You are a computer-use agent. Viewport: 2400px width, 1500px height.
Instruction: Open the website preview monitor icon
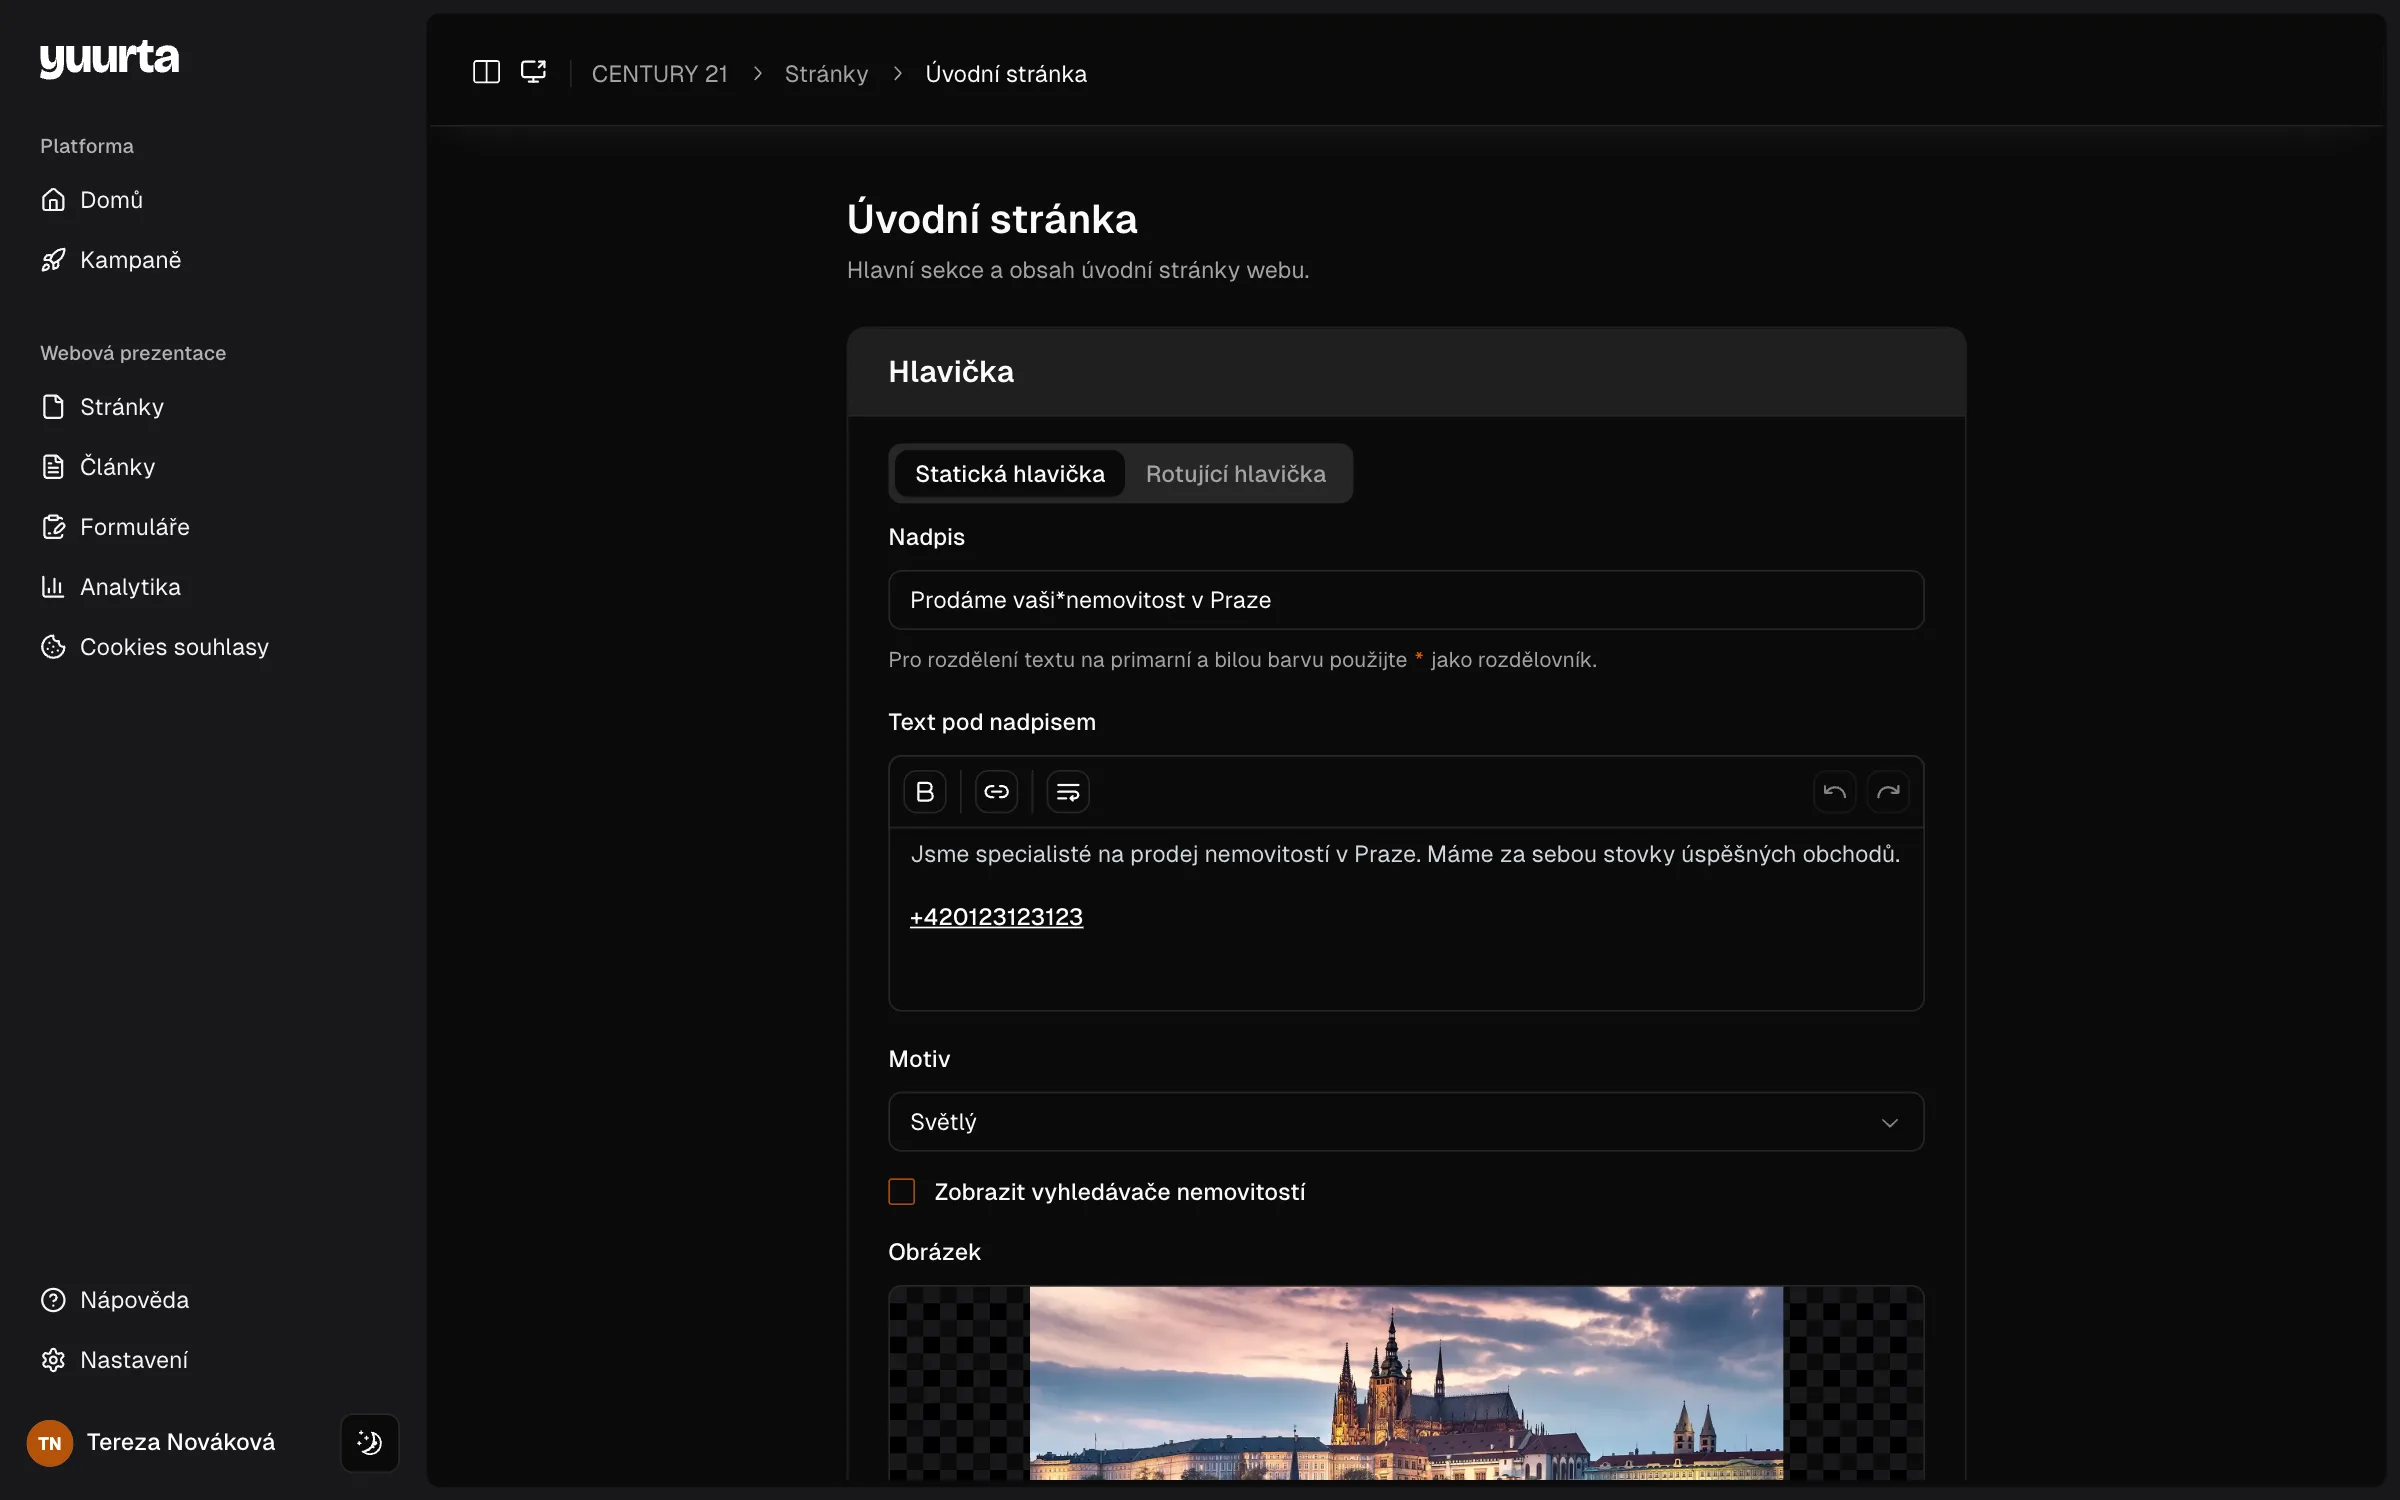(x=534, y=73)
